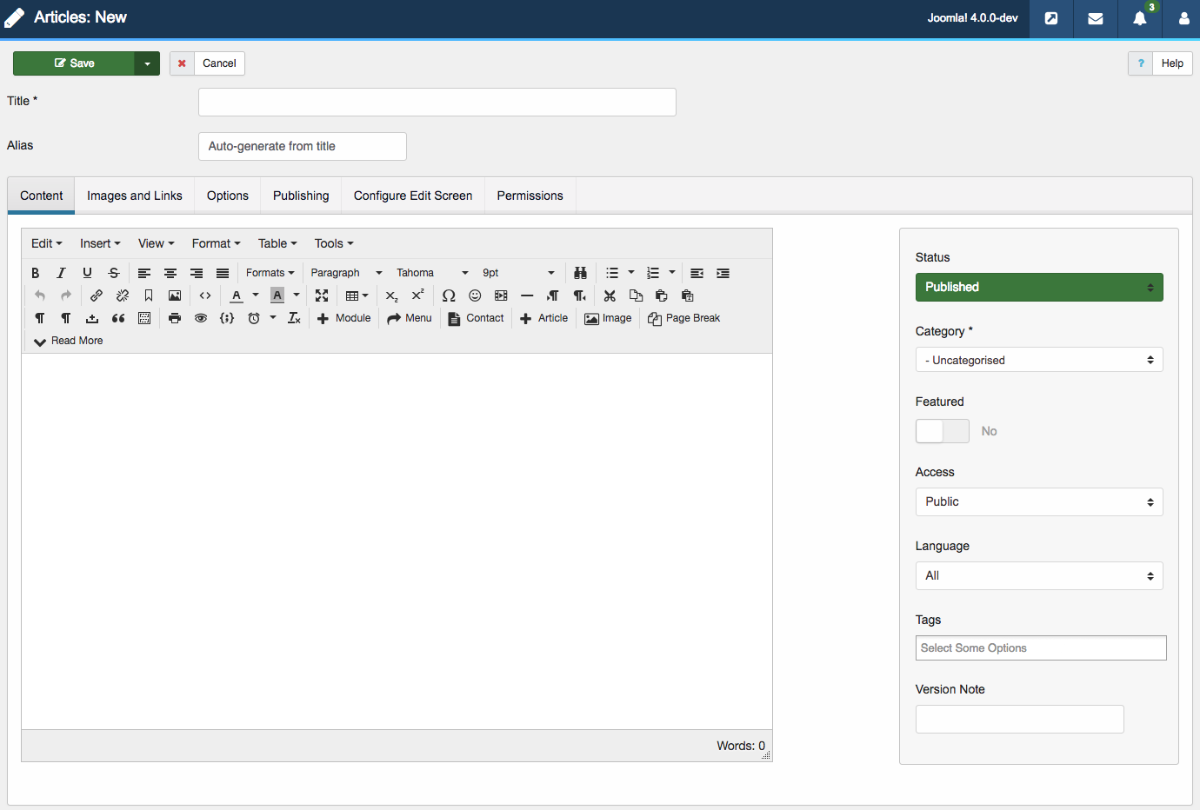
Task: Toggle the Featured switch to Yes
Action: coord(942,430)
